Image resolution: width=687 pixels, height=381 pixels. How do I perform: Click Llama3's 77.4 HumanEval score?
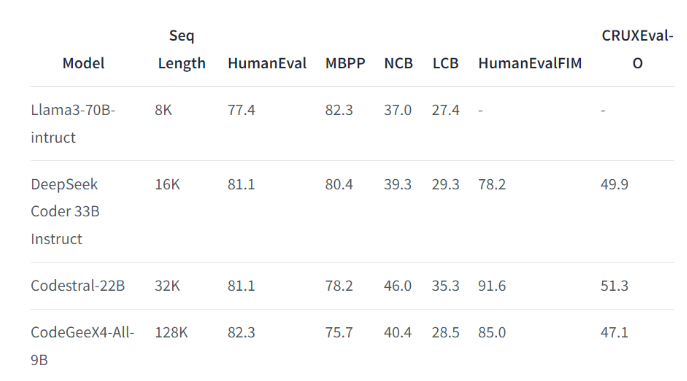[241, 109]
